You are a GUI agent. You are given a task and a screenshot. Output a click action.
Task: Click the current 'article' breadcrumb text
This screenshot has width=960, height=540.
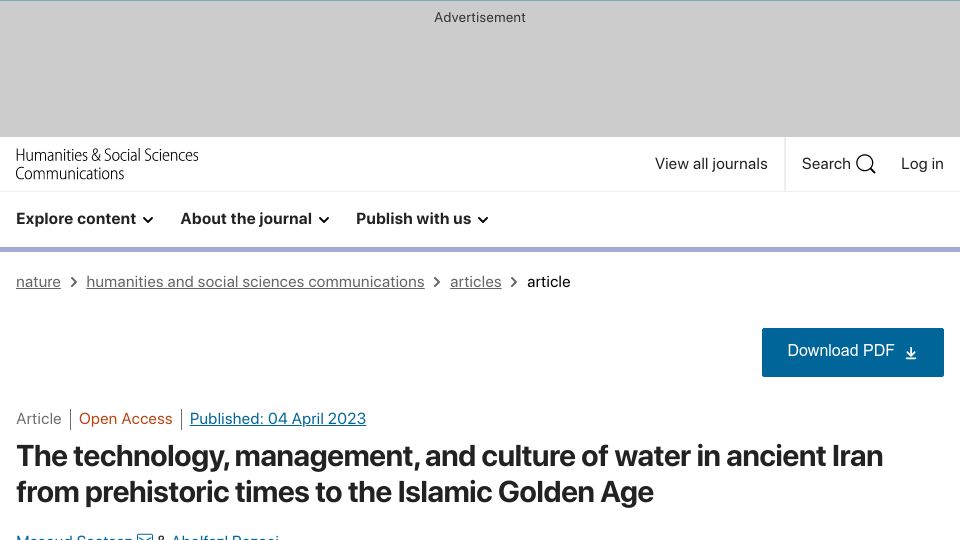tap(549, 282)
